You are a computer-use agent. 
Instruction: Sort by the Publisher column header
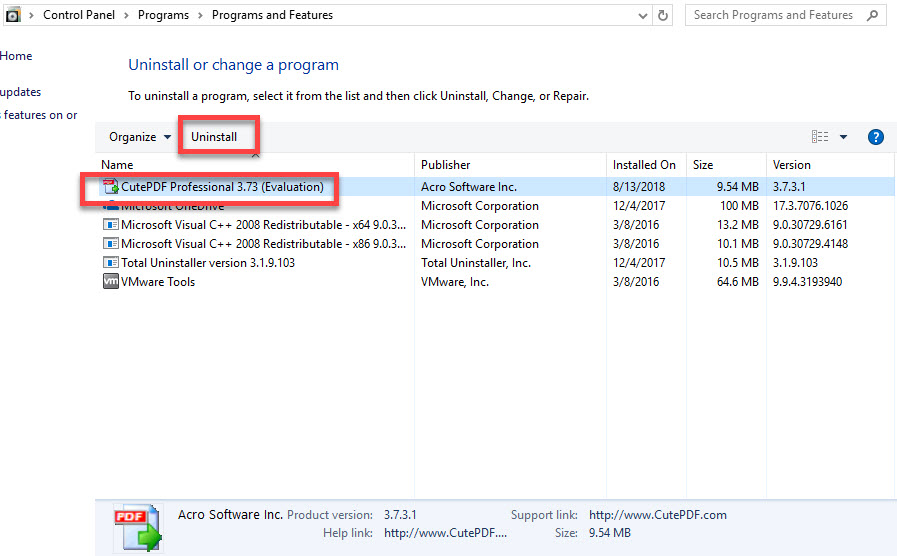pos(446,165)
